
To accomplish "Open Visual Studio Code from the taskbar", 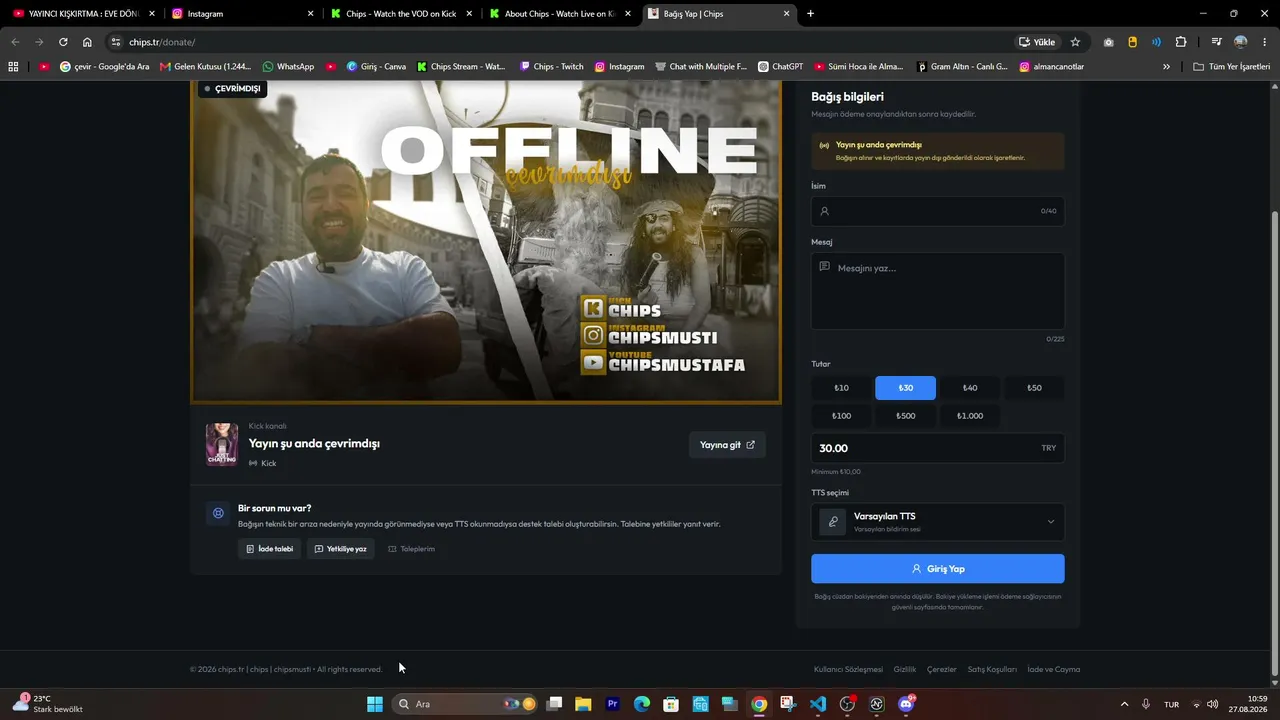I will click(818, 704).
